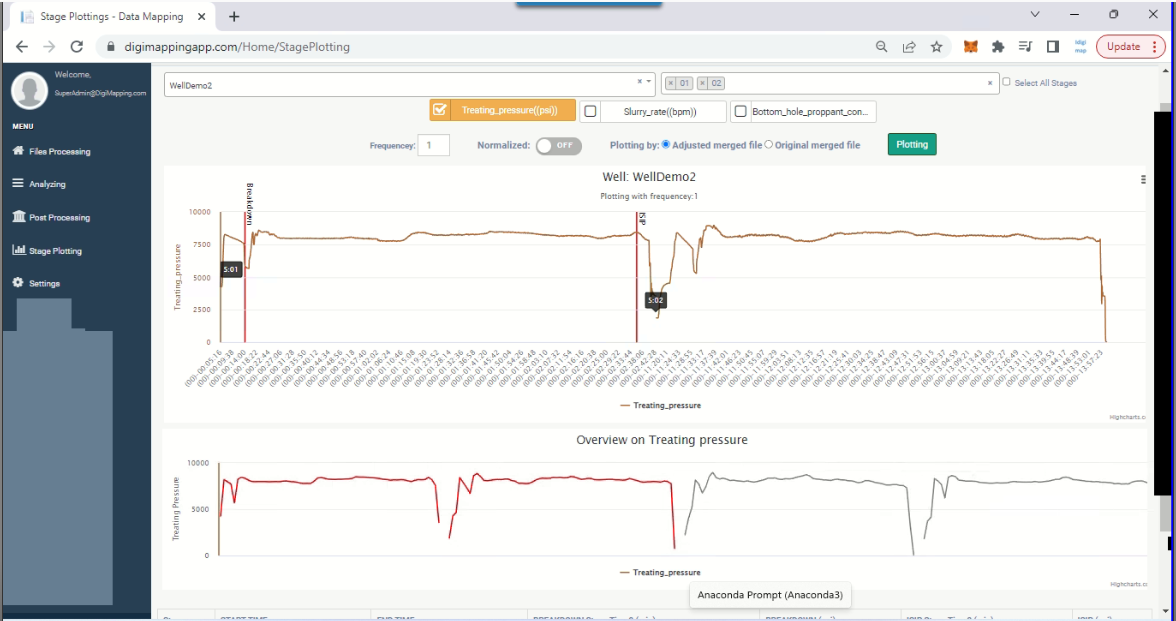Uncheck the Treating_pressure((psi)) checkbox
This screenshot has height=621, width=1176.
click(x=440, y=111)
